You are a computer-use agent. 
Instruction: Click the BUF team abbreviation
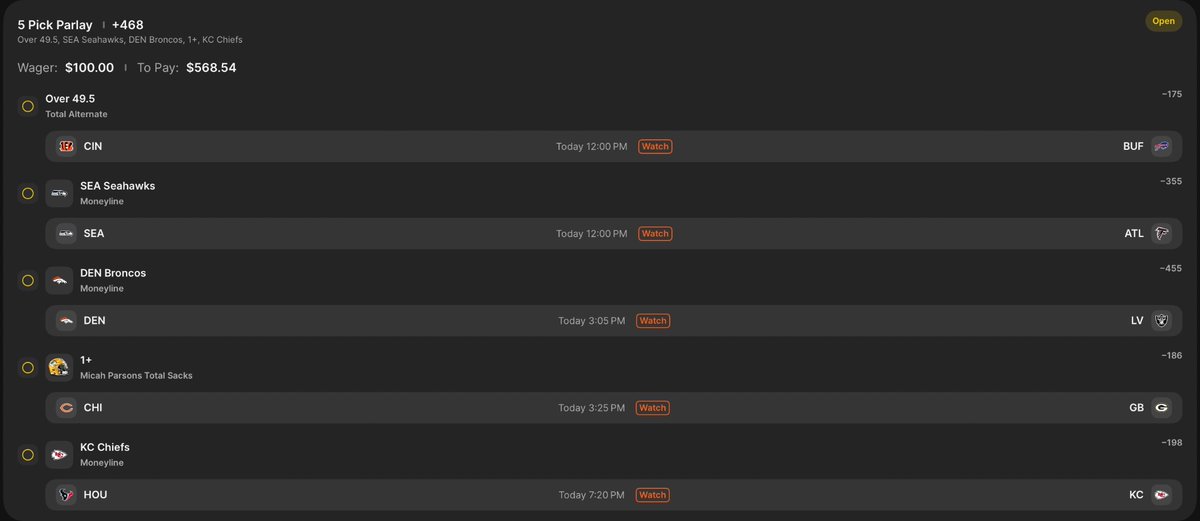(x=1133, y=146)
